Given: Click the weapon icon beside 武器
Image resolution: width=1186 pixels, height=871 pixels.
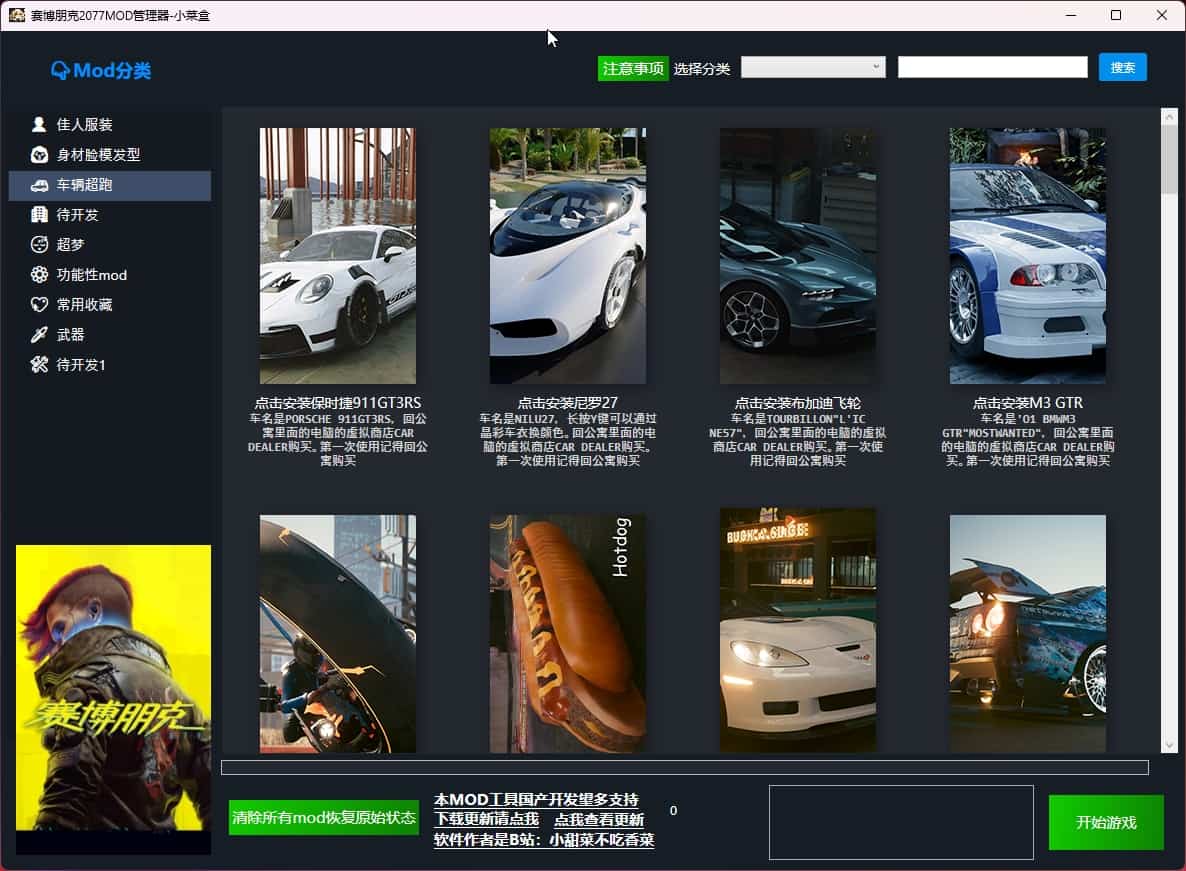Looking at the screenshot, I should tap(39, 335).
